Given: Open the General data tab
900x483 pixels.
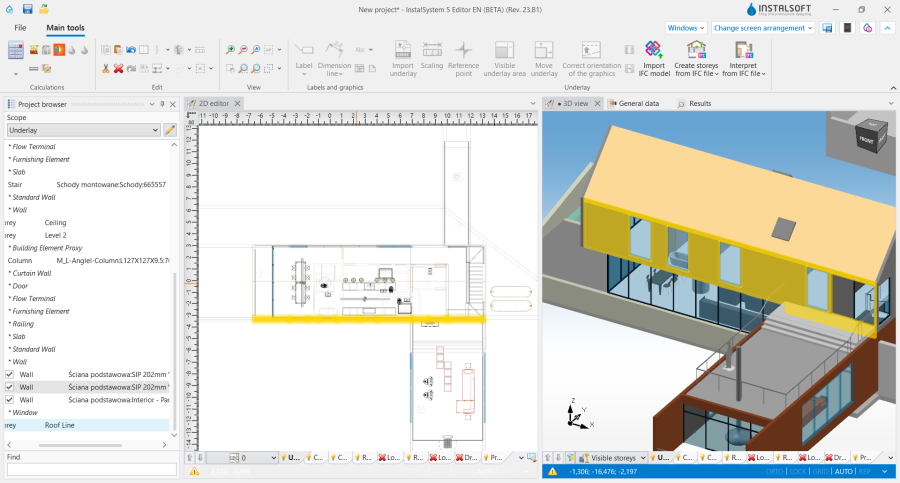Looking at the screenshot, I should 634,103.
